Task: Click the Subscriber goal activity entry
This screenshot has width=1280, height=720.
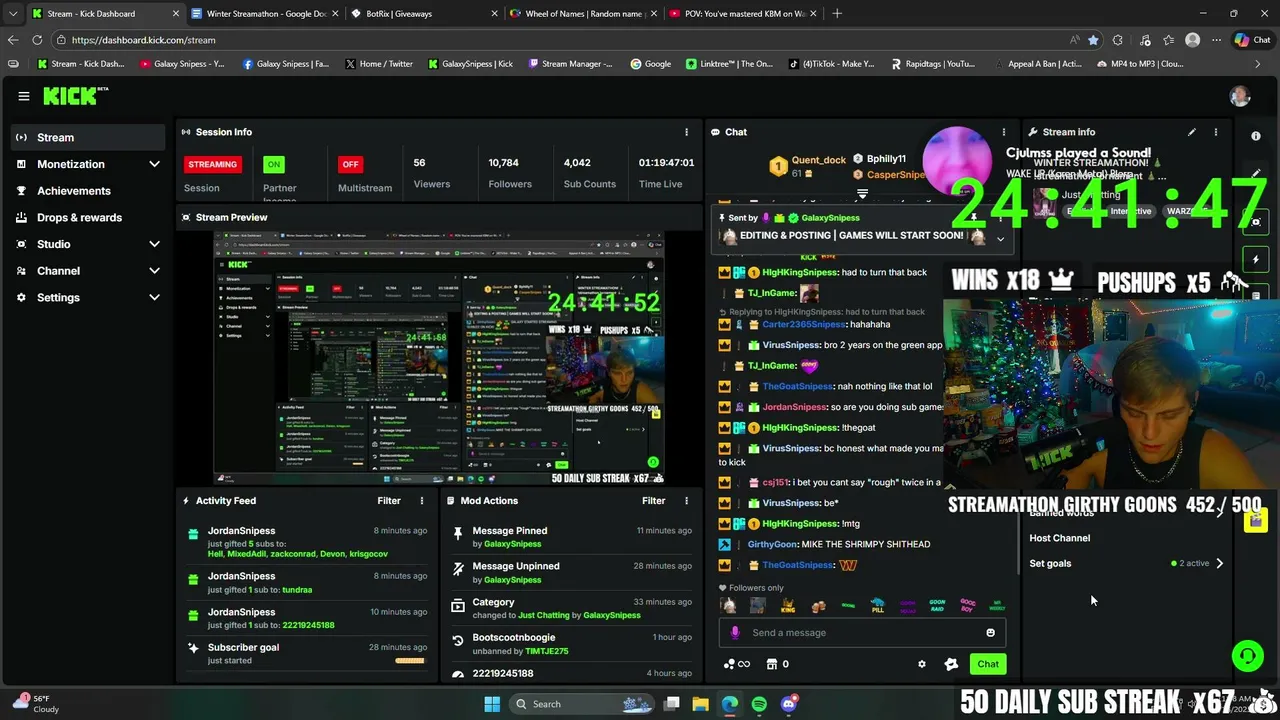Action: tap(306, 653)
